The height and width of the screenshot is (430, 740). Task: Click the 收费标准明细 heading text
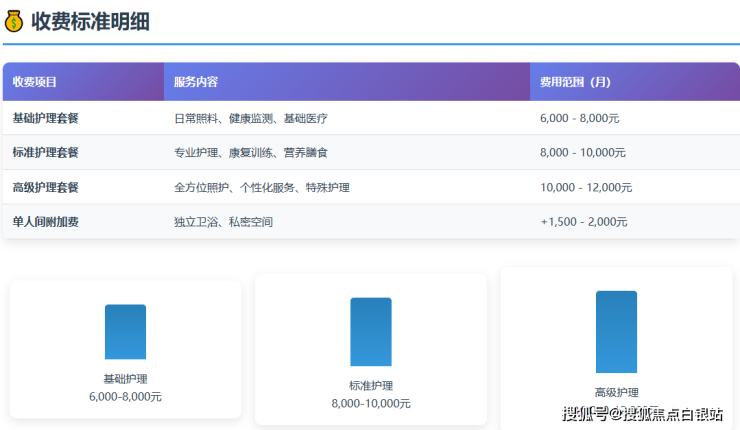90,21
